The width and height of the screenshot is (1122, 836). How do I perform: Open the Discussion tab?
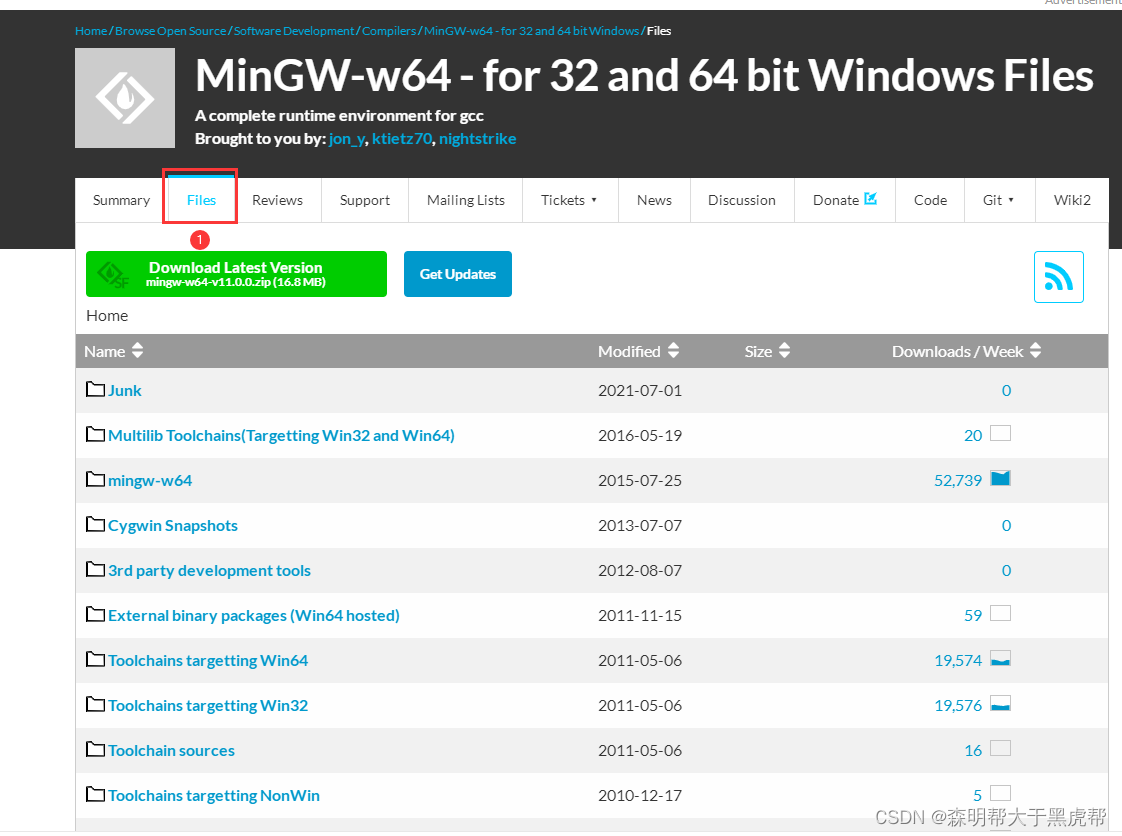pos(742,200)
